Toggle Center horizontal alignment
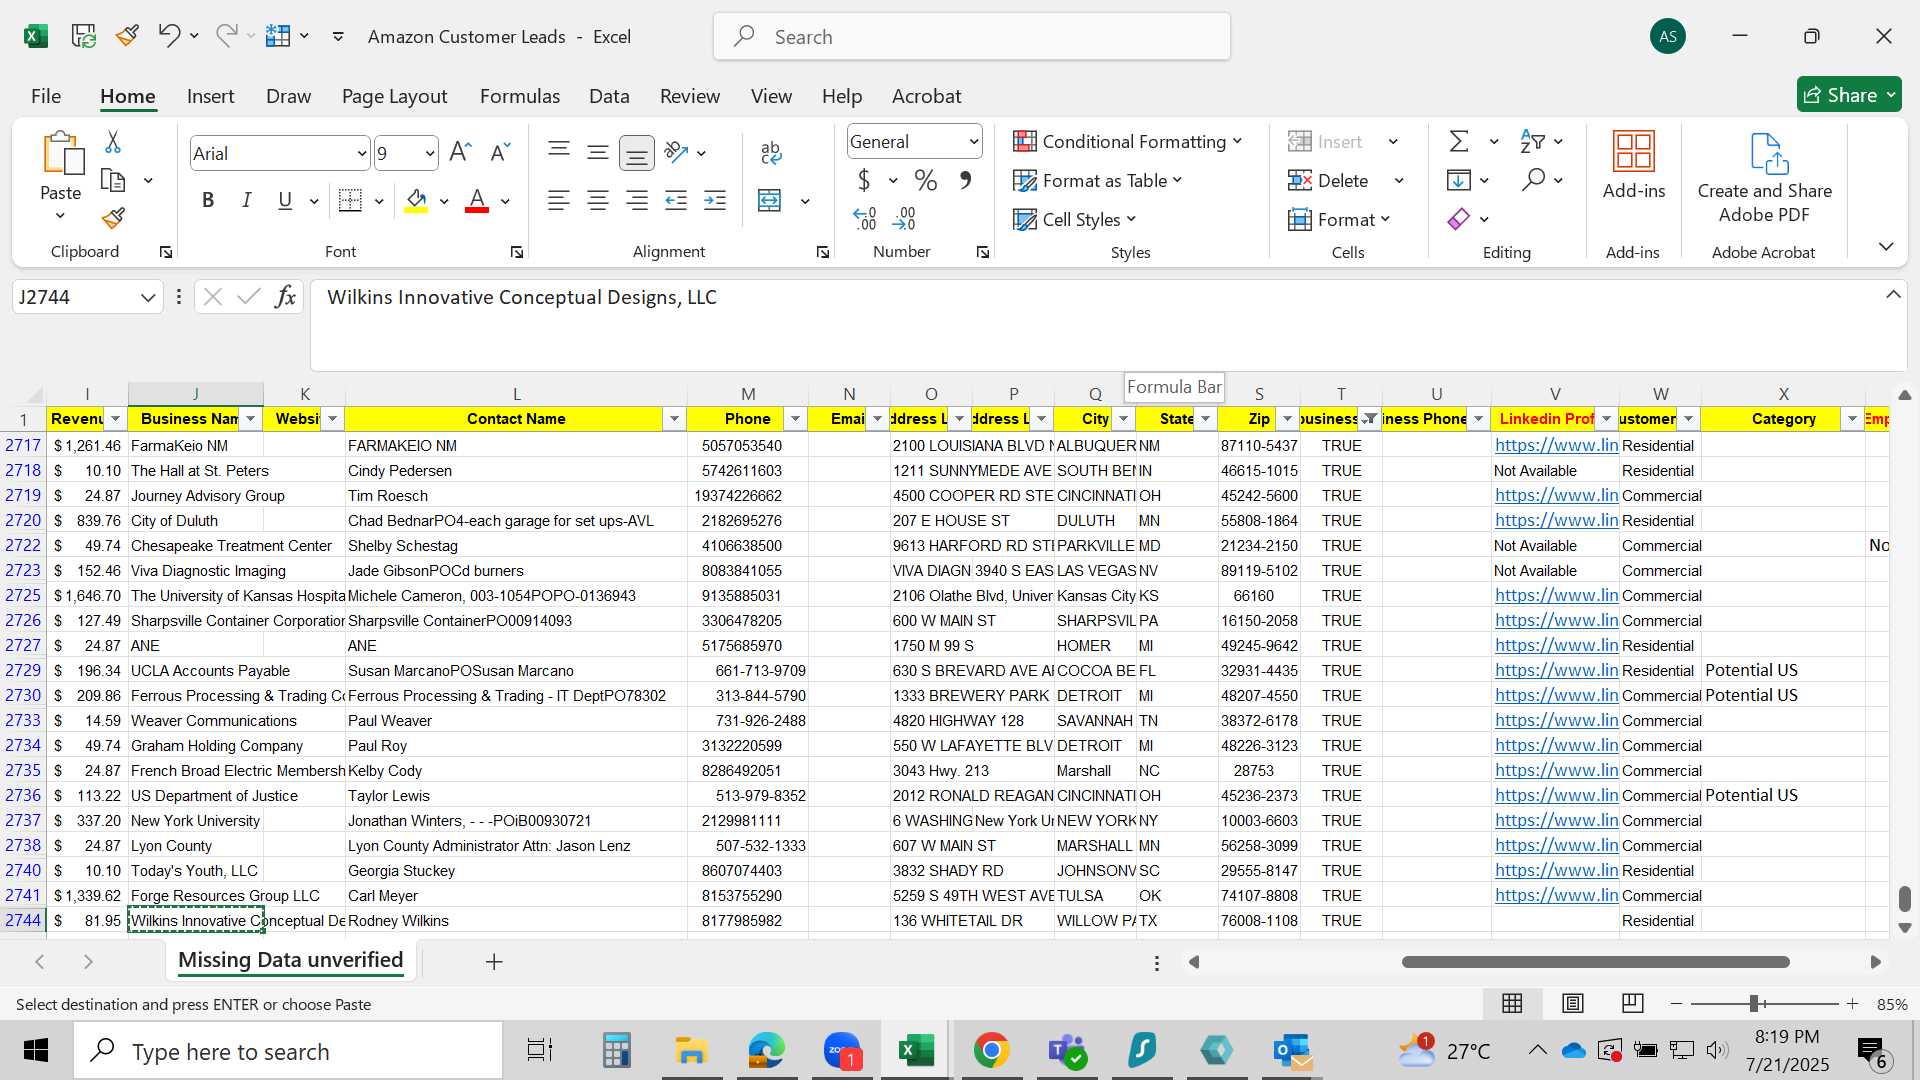Screen dimensions: 1920x1080 point(598,201)
